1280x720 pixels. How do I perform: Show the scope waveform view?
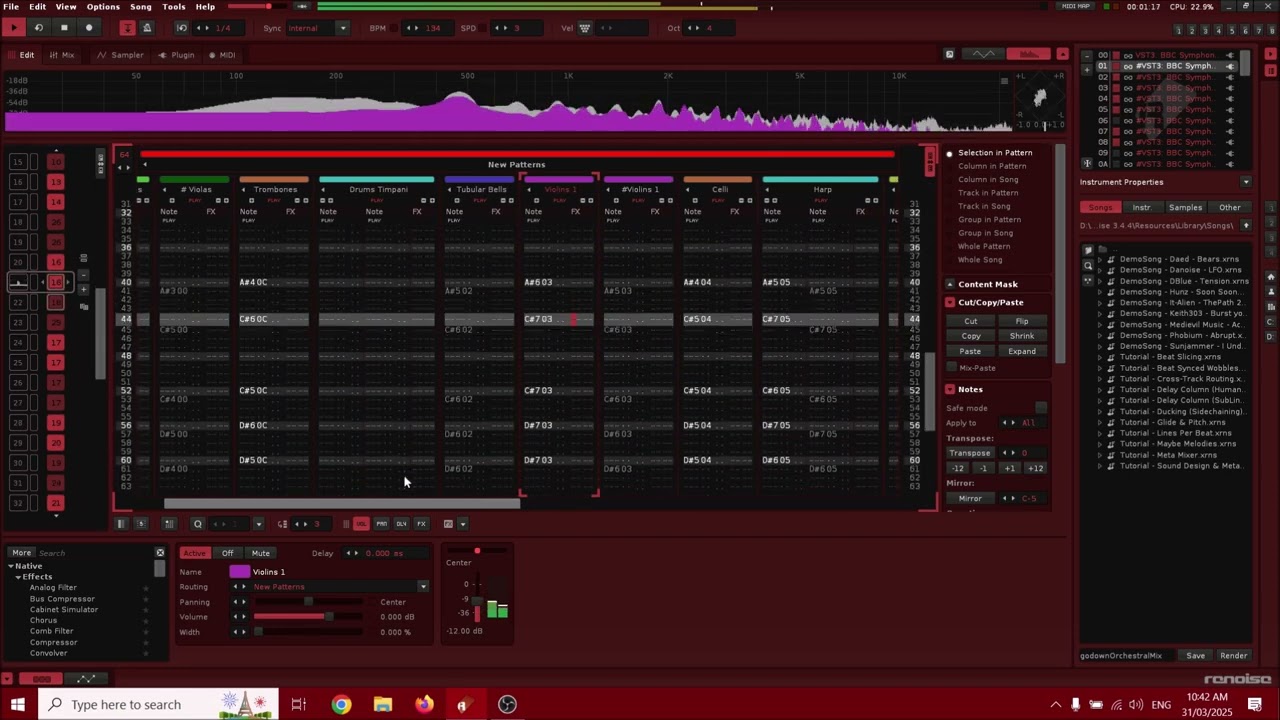point(984,54)
